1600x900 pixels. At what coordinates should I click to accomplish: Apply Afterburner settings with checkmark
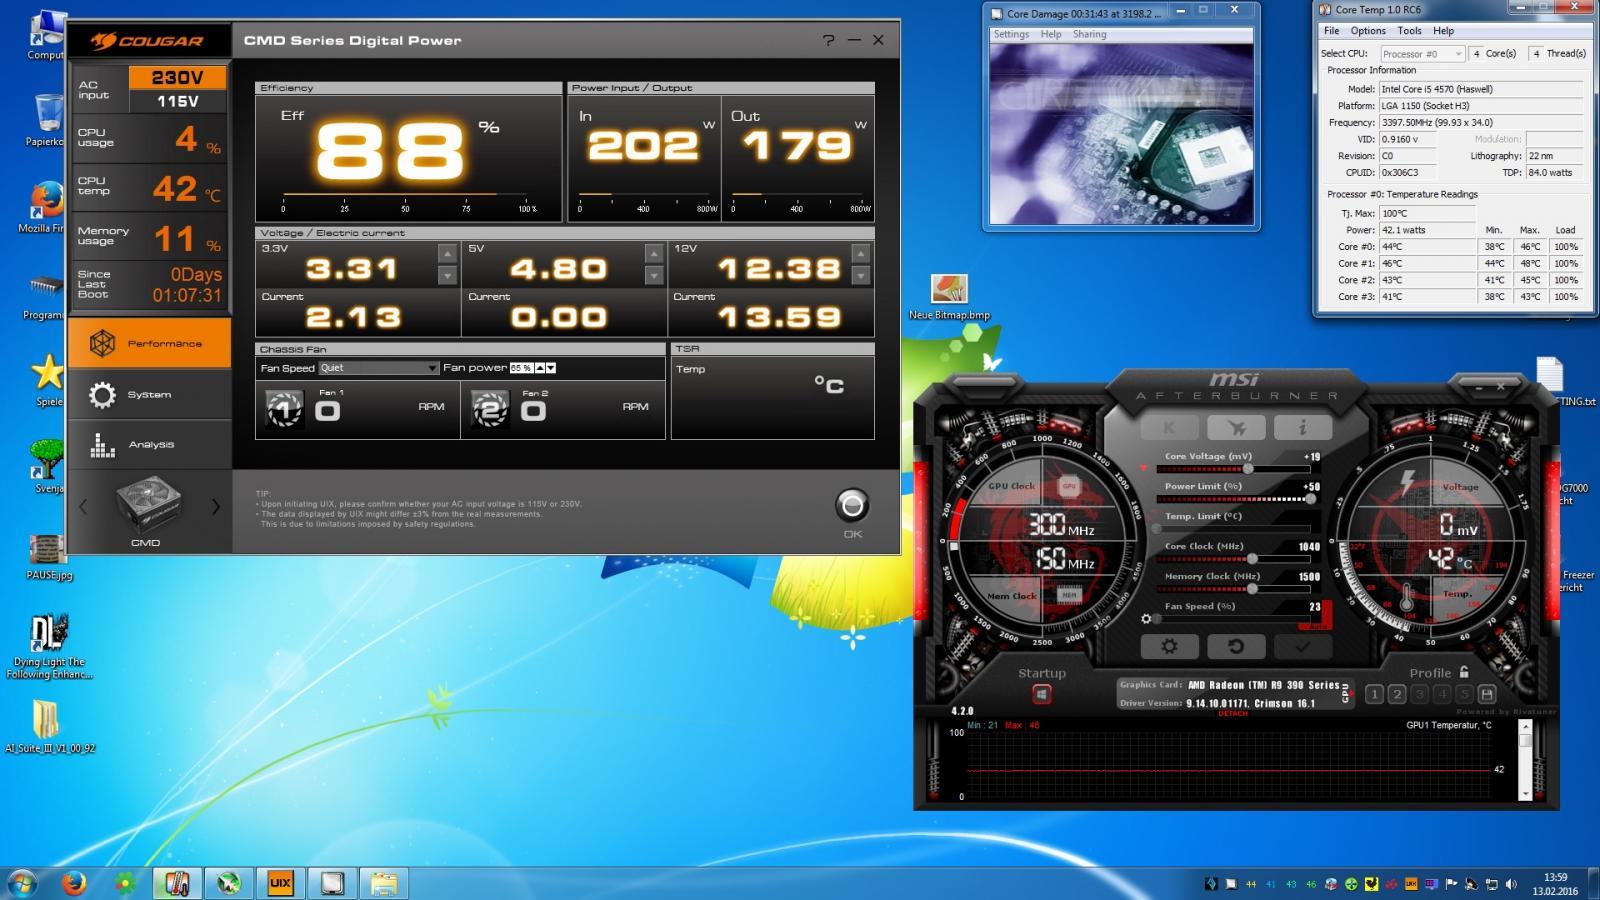tap(1302, 647)
